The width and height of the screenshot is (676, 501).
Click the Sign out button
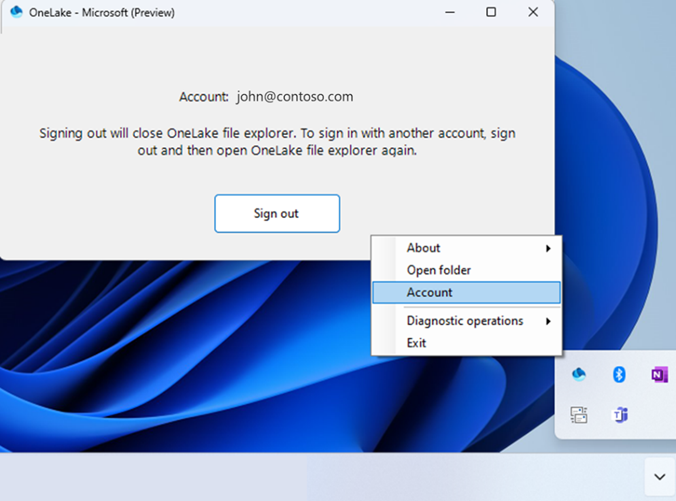(277, 213)
